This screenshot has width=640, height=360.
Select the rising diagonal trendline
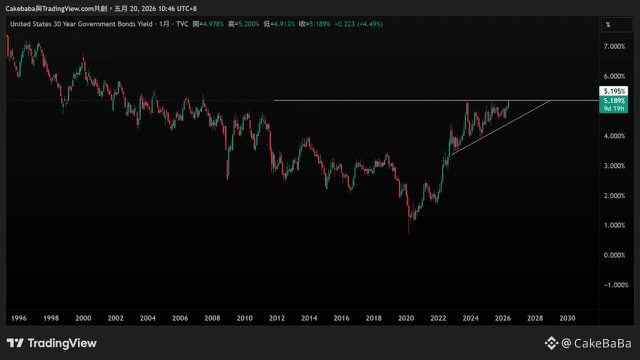500,127
